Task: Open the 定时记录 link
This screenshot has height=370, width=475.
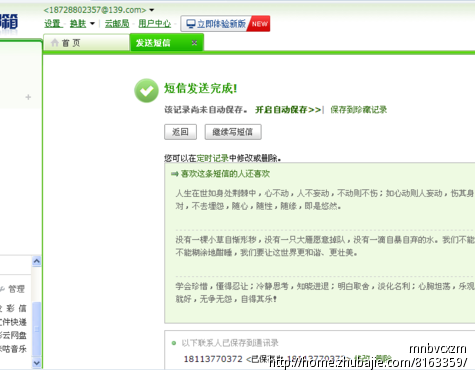Action: point(213,158)
